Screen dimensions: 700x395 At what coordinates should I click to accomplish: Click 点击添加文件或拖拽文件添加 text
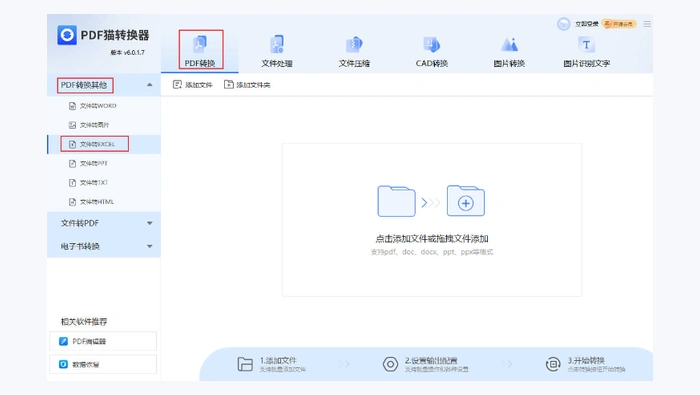(432, 239)
